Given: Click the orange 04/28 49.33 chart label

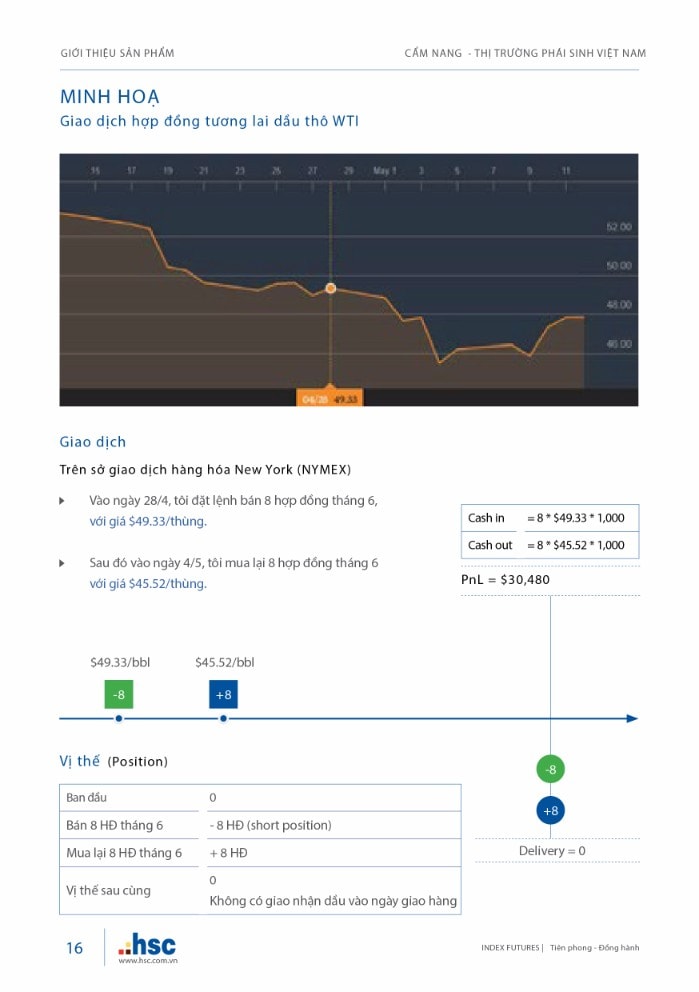Looking at the screenshot, I should pos(330,398).
